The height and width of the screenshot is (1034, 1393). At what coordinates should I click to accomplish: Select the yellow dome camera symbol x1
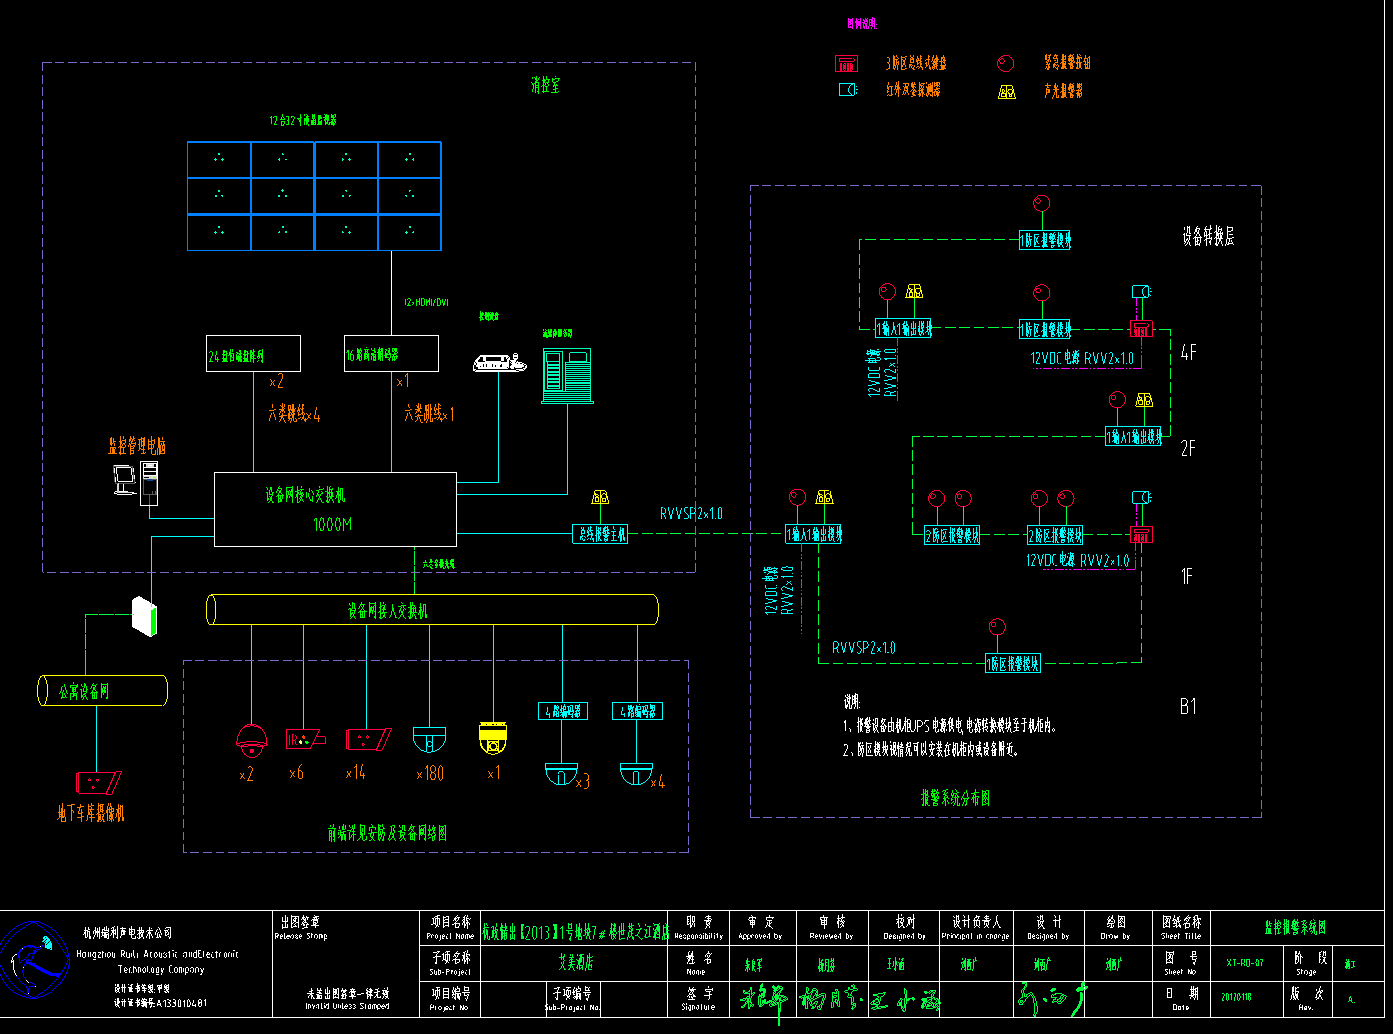pos(493,739)
